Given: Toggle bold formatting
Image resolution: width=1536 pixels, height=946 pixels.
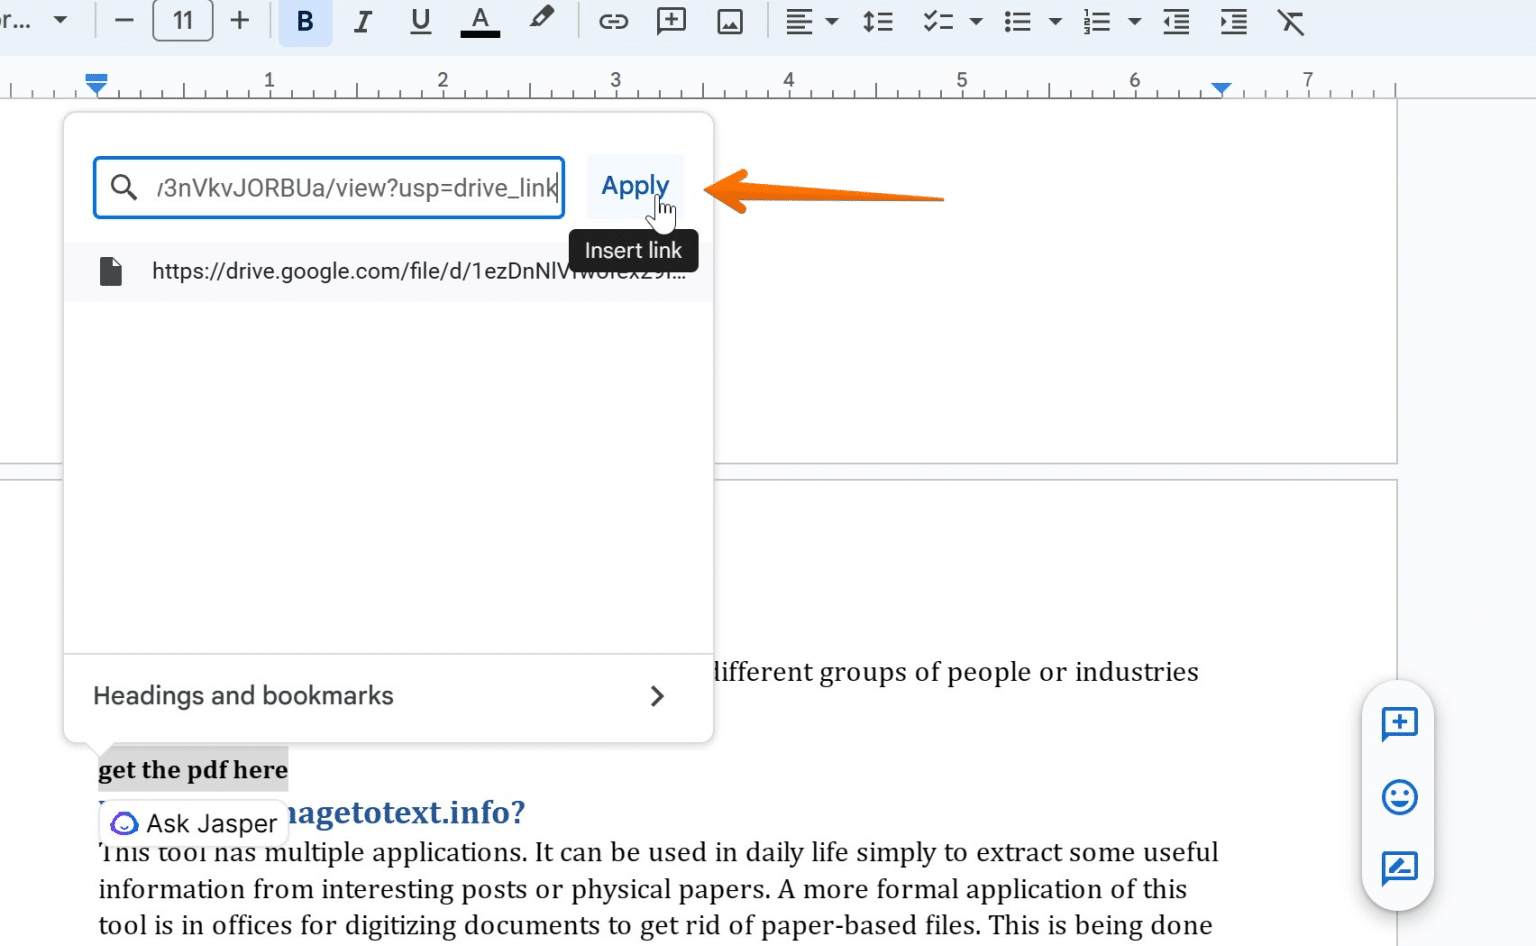Looking at the screenshot, I should pyautogui.click(x=304, y=21).
